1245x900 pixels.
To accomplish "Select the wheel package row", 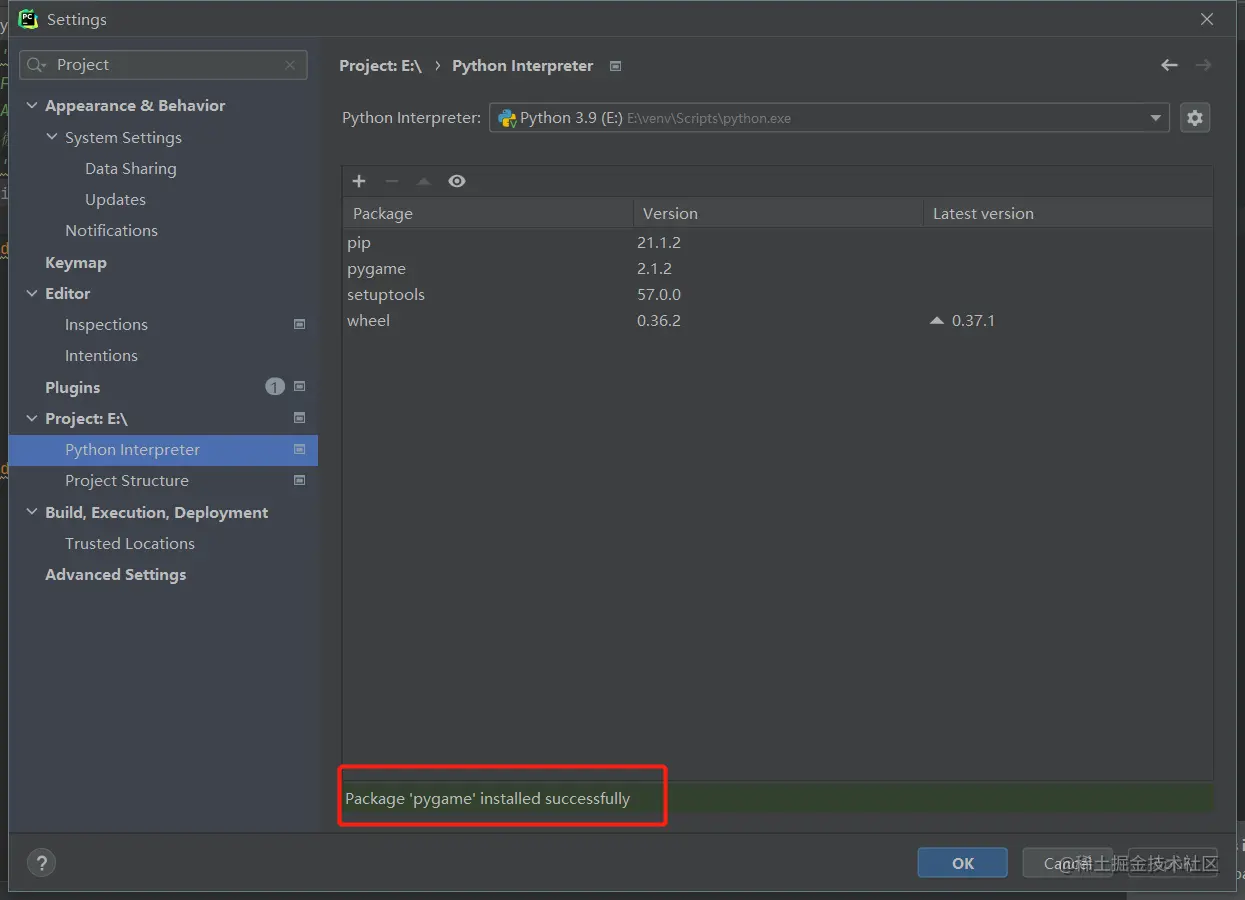I will click(x=777, y=321).
